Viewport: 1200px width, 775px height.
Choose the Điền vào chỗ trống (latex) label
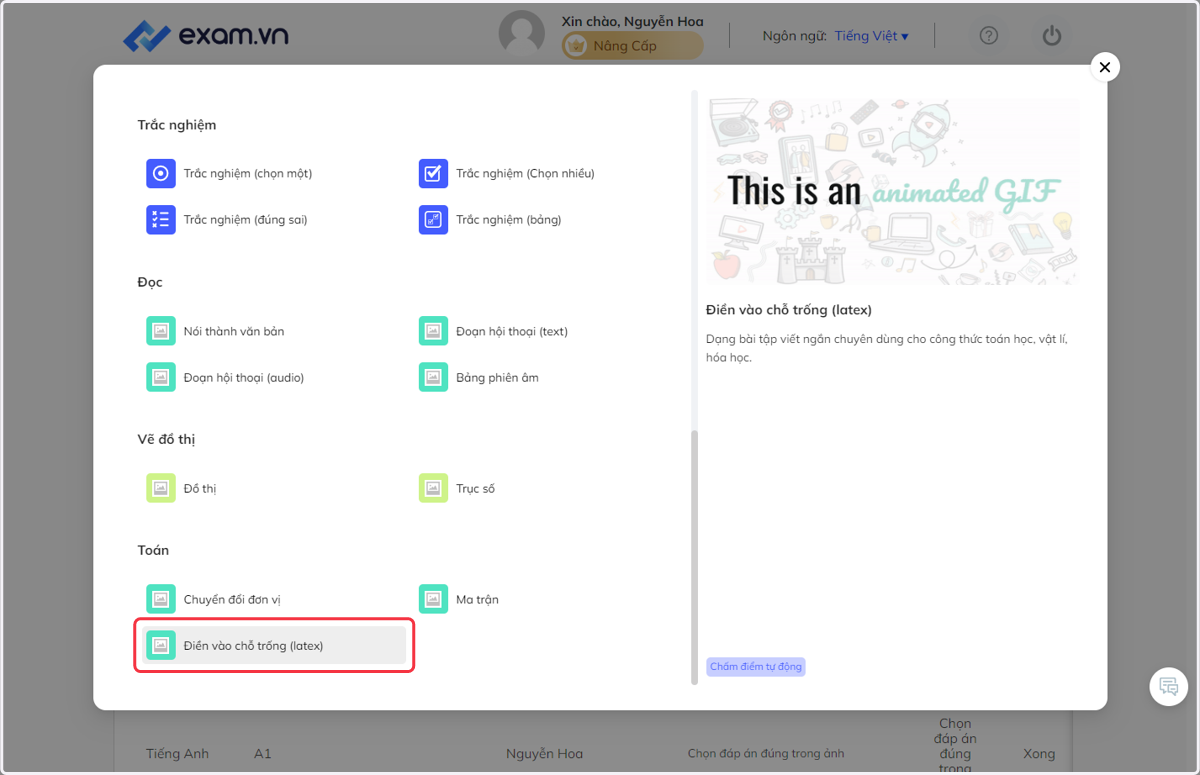coord(253,645)
